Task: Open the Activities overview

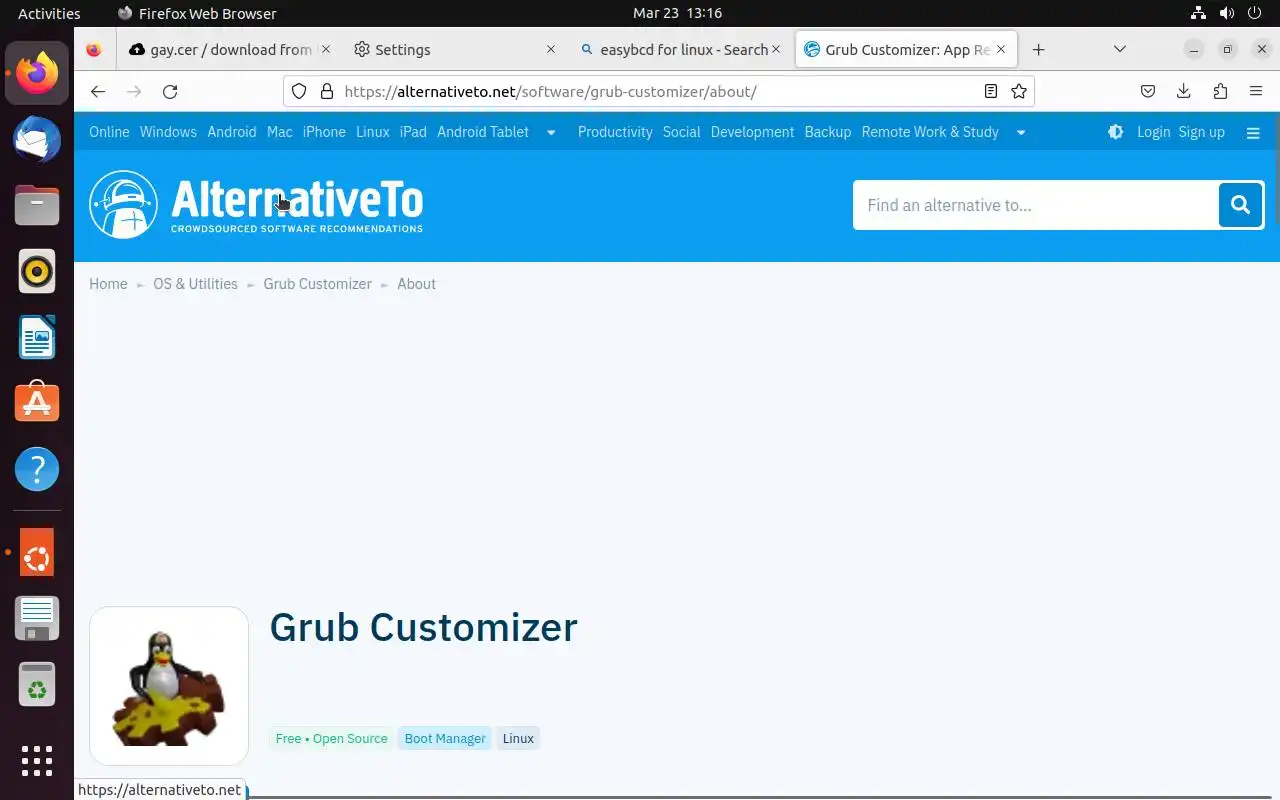Action: point(49,13)
